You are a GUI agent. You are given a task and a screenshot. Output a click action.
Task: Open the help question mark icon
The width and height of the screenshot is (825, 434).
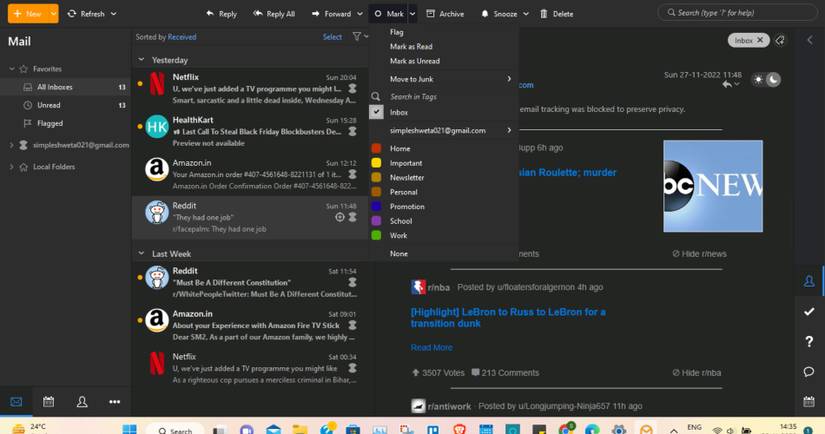click(809, 342)
